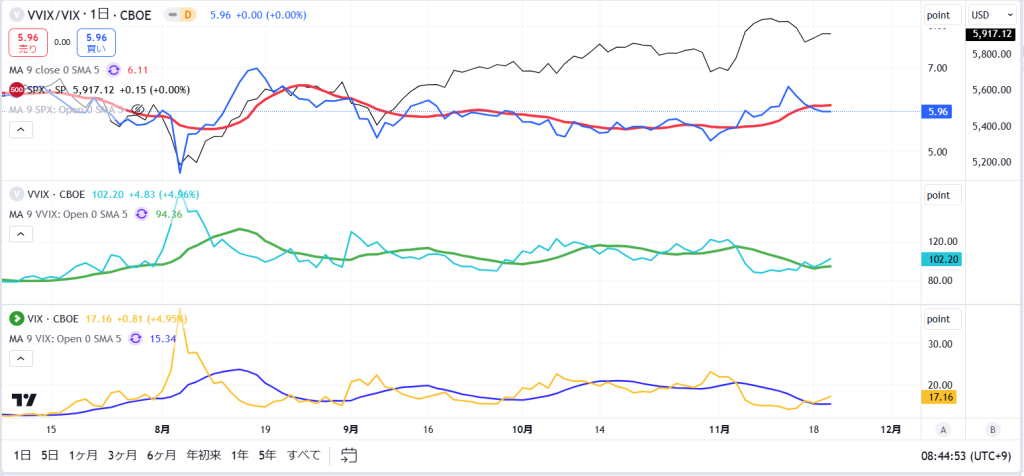Click the TradingView logo icon
The image size is (1024, 476).
(x=25, y=400)
